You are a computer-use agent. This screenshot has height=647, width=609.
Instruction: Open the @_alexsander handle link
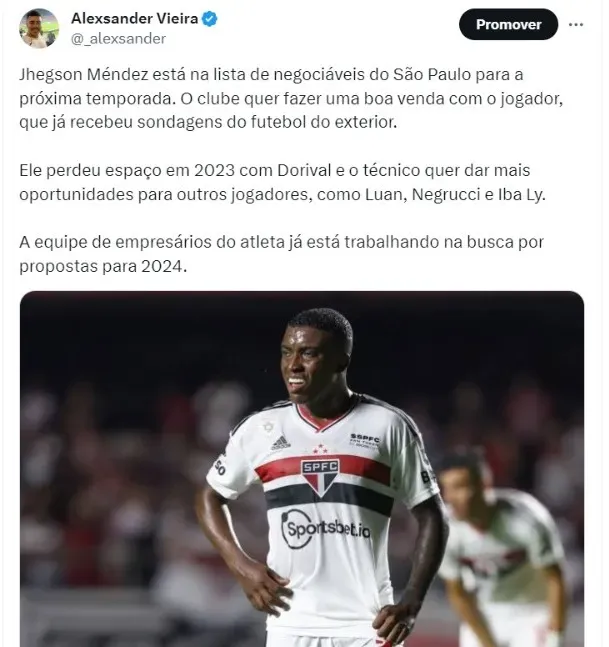118,39
